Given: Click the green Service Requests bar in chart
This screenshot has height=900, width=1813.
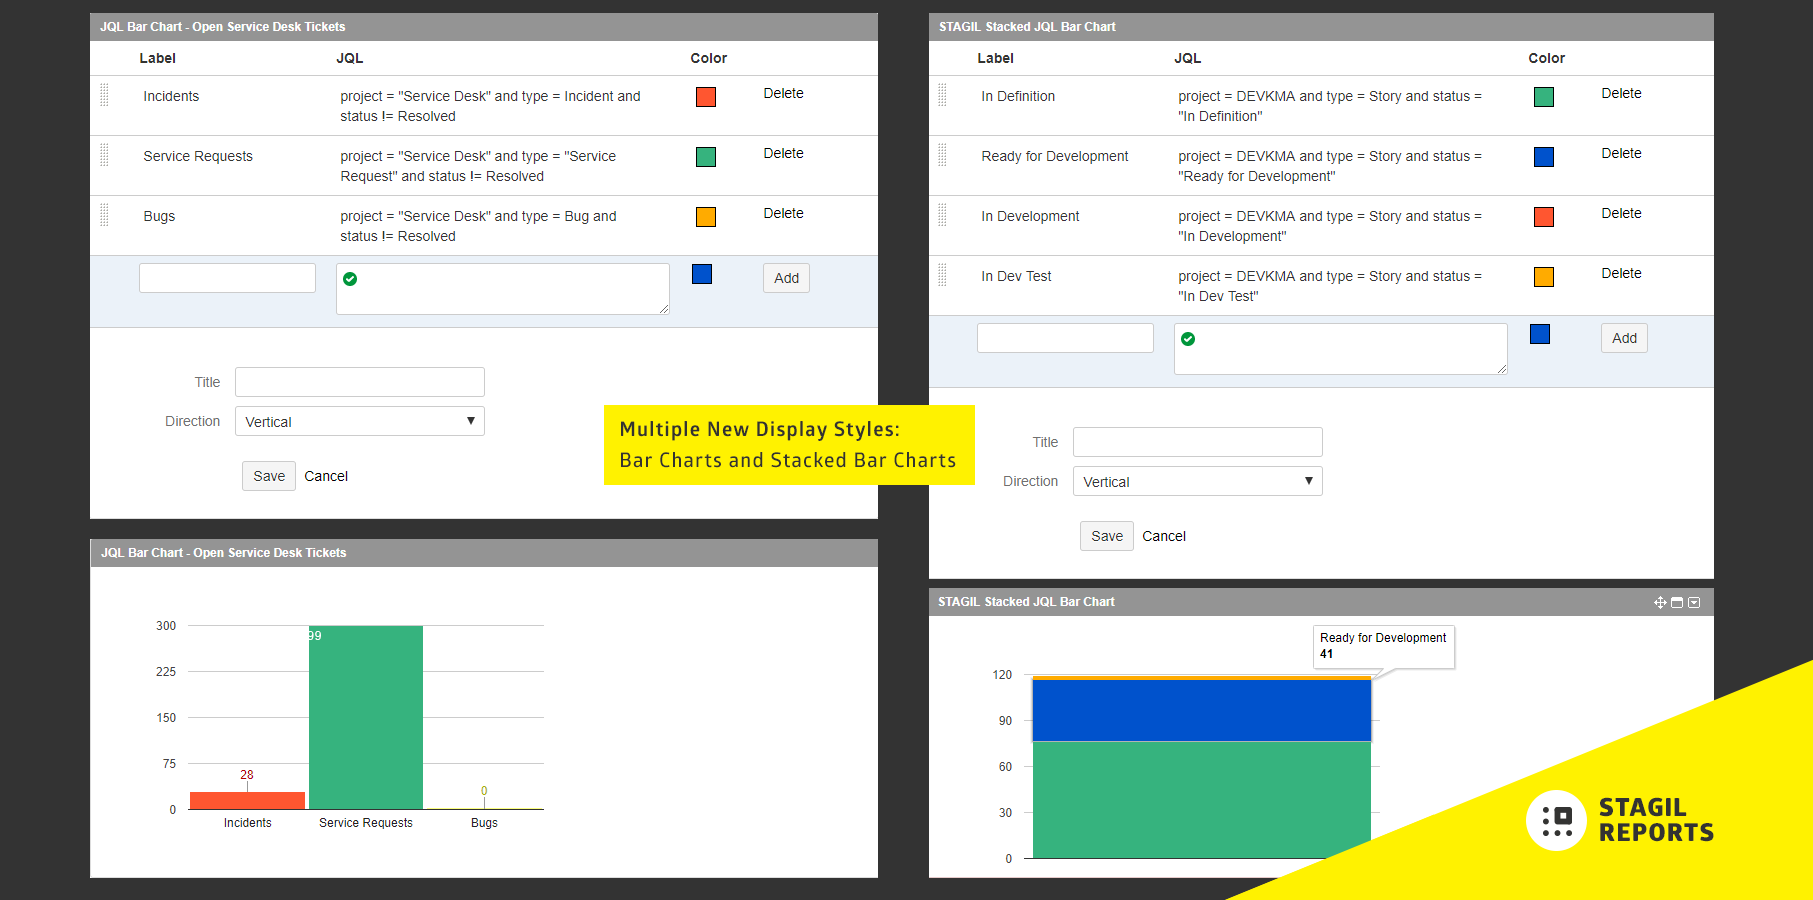Looking at the screenshot, I should click(x=366, y=717).
